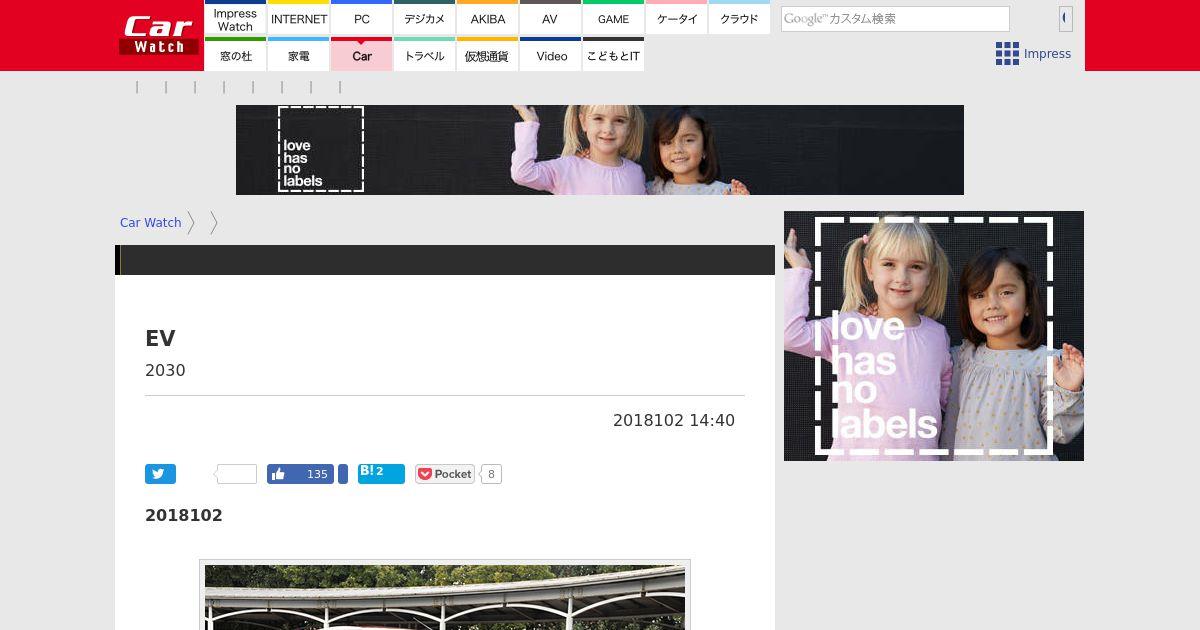This screenshot has height=630, width=1200.
Task: Click the article heading EV
Action: [x=160, y=338]
